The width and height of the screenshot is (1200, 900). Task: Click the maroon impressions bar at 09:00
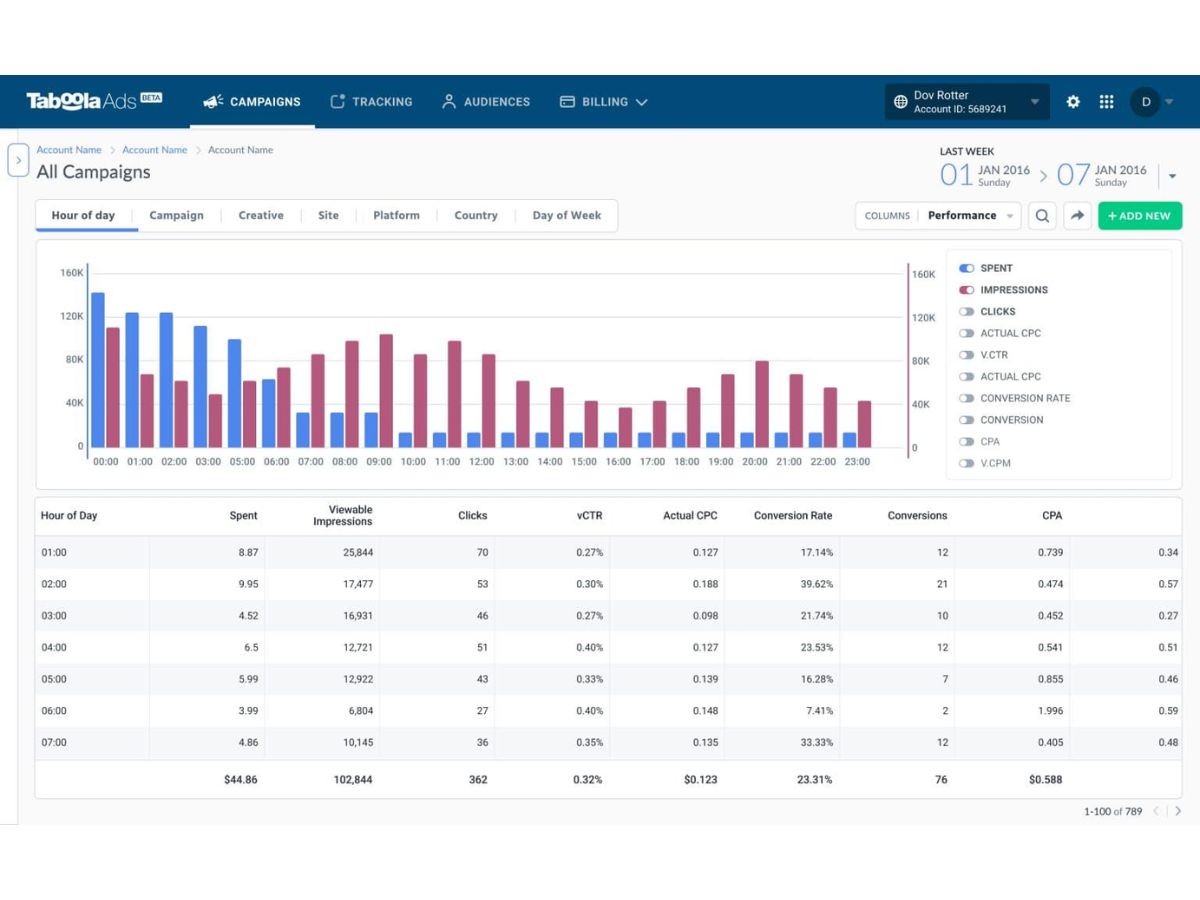pos(386,391)
